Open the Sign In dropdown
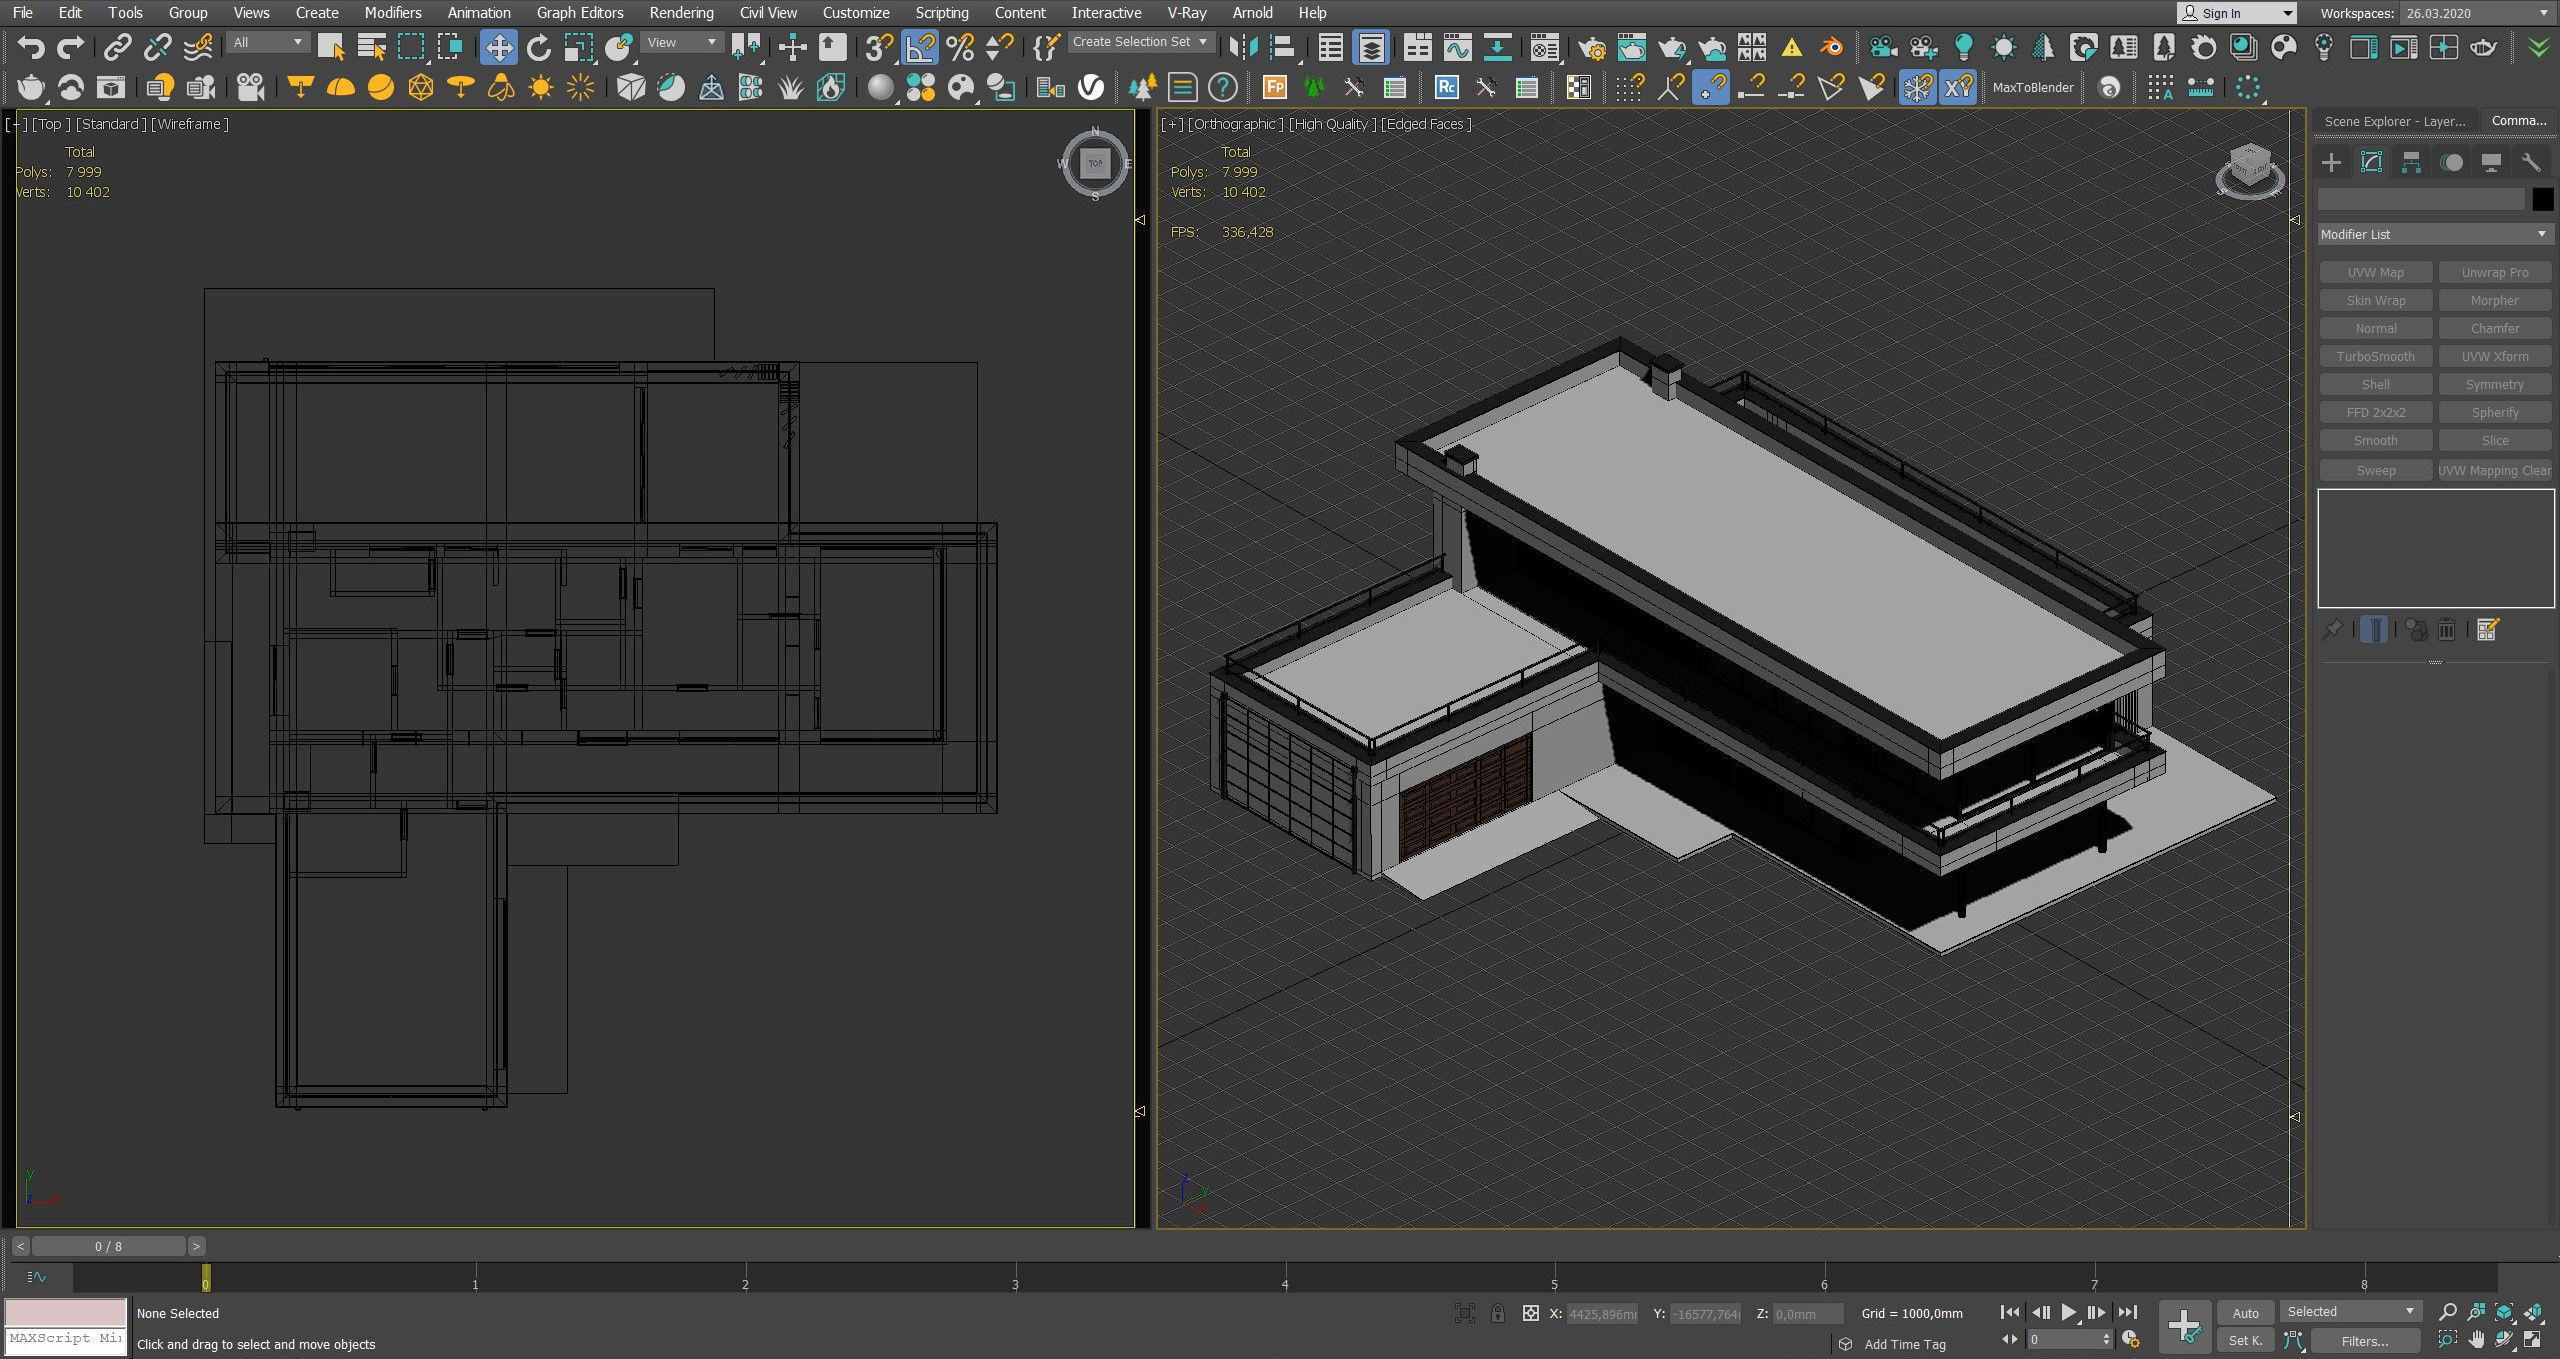 (2237, 13)
